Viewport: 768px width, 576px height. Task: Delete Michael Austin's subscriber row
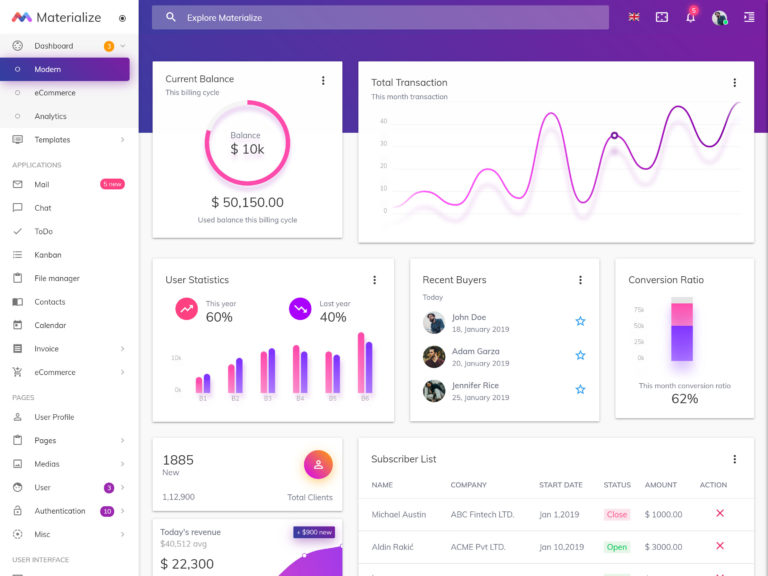click(x=720, y=513)
